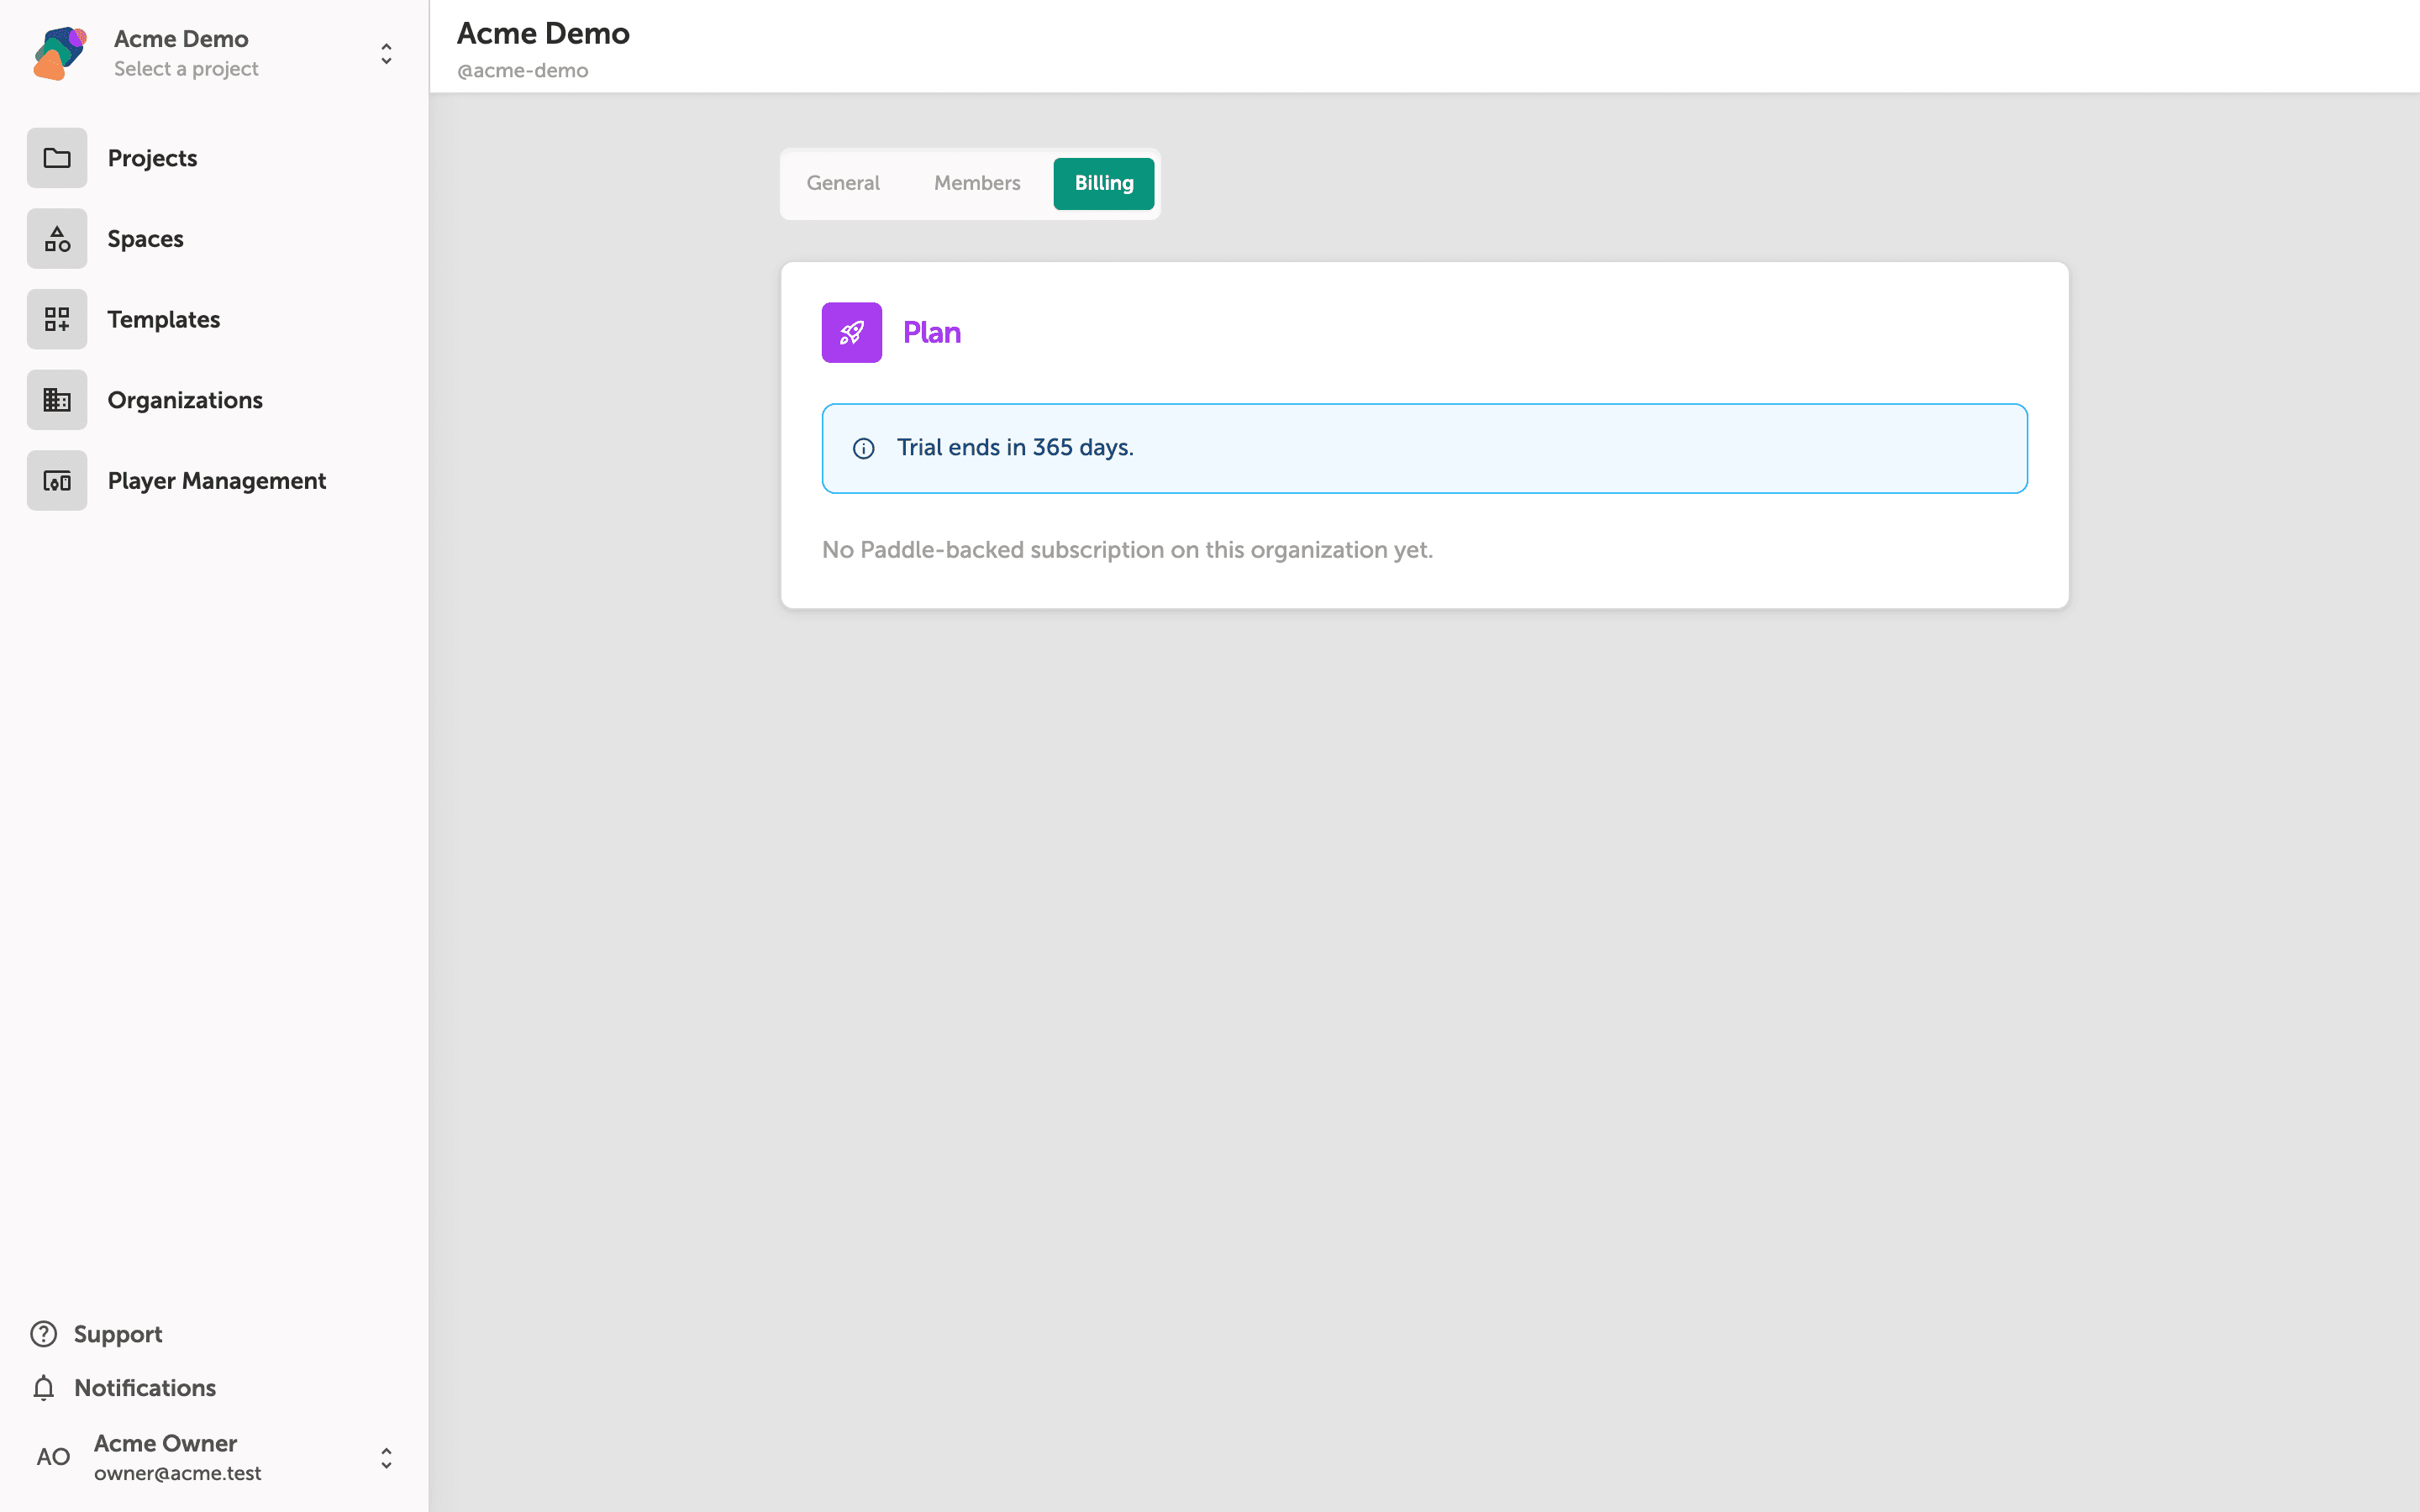Image resolution: width=2420 pixels, height=1512 pixels.
Task: Switch to the Members tab
Action: coord(977,183)
